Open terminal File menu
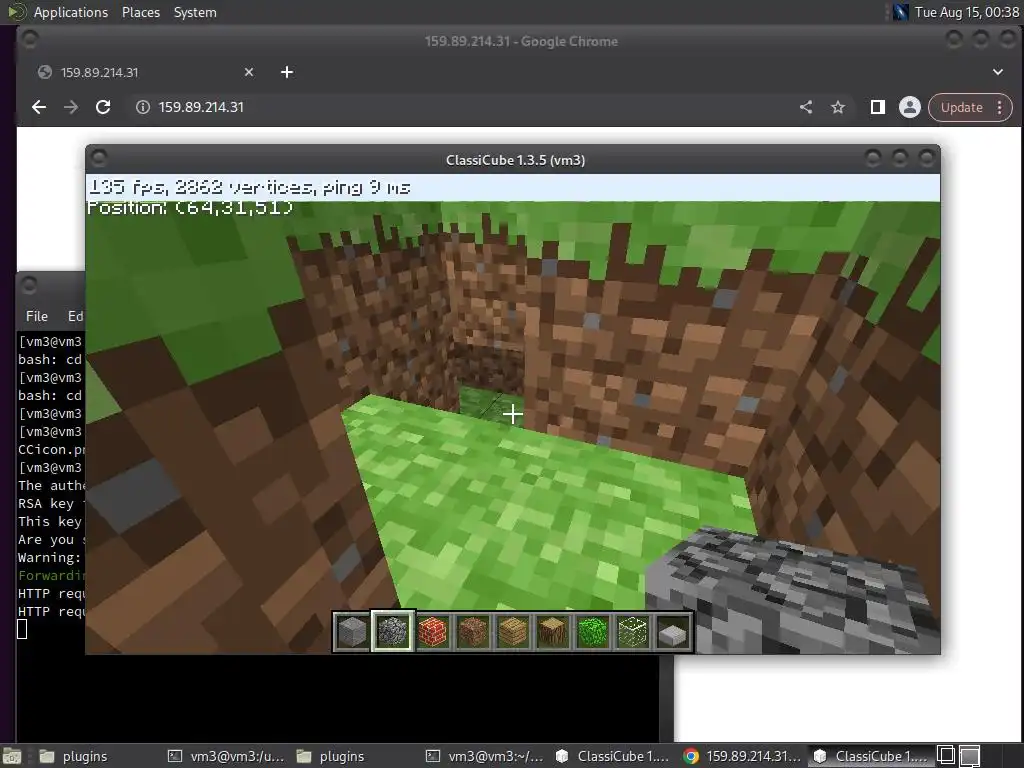The image size is (1024, 768). pyautogui.click(x=37, y=316)
